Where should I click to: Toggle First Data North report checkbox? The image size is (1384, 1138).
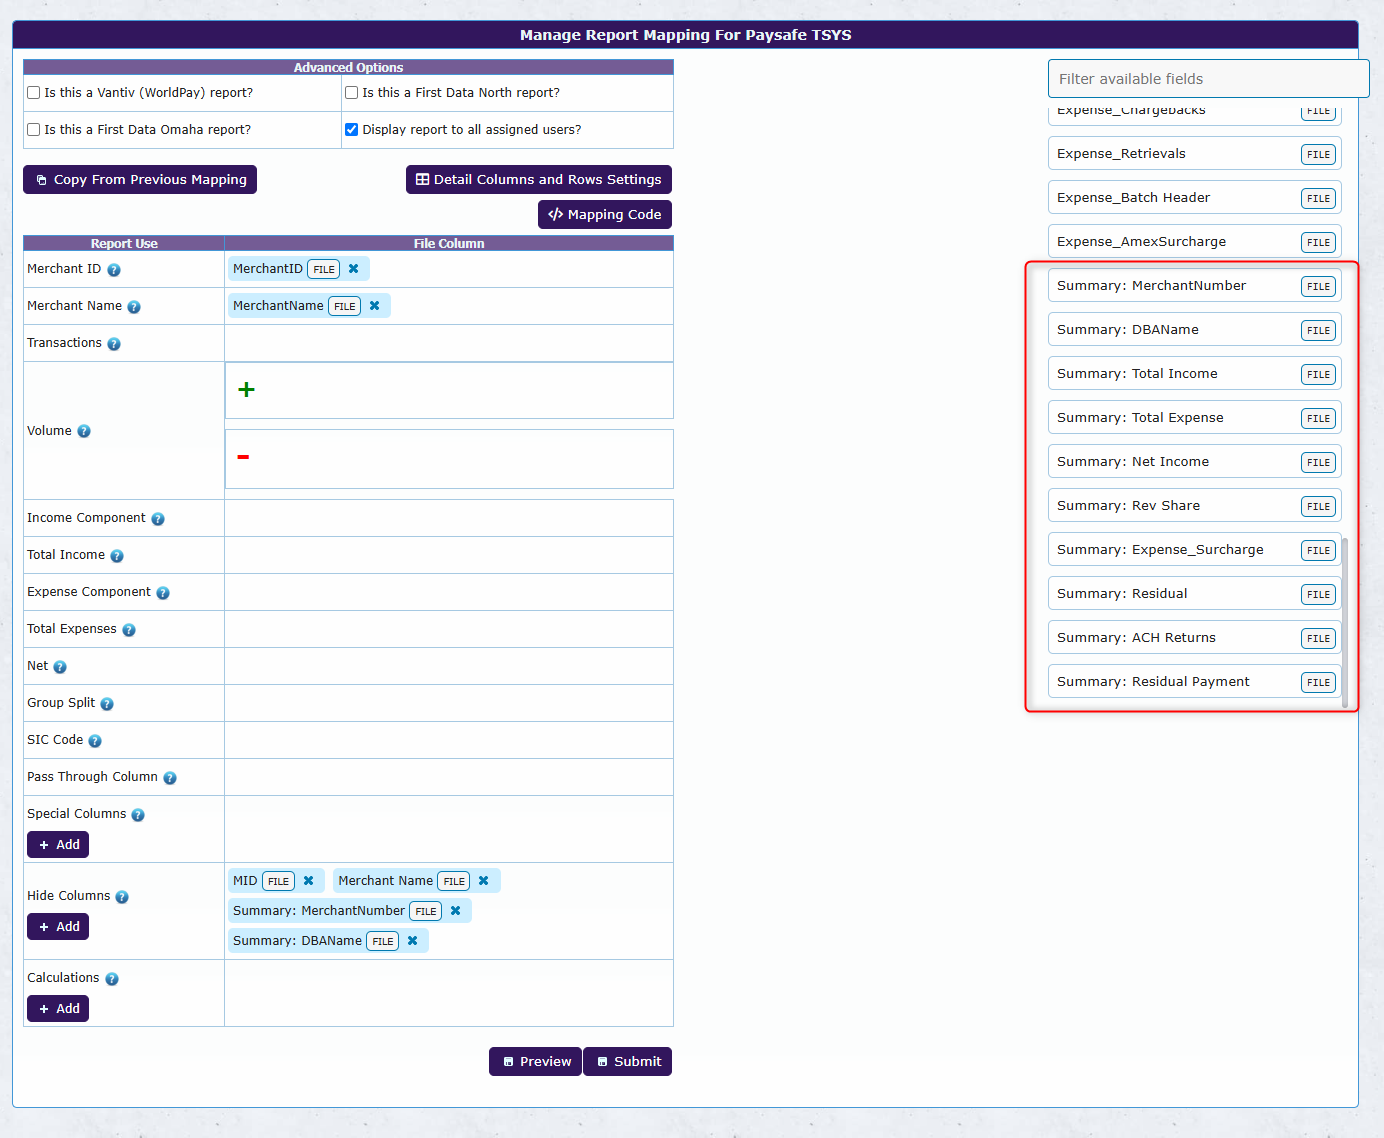click(352, 93)
